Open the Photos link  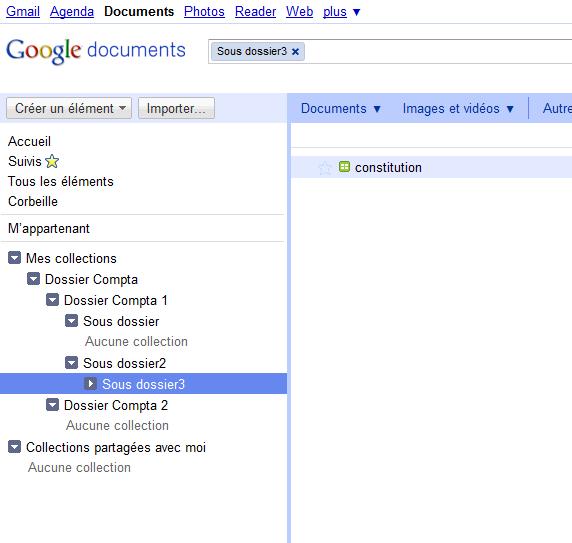204,11
